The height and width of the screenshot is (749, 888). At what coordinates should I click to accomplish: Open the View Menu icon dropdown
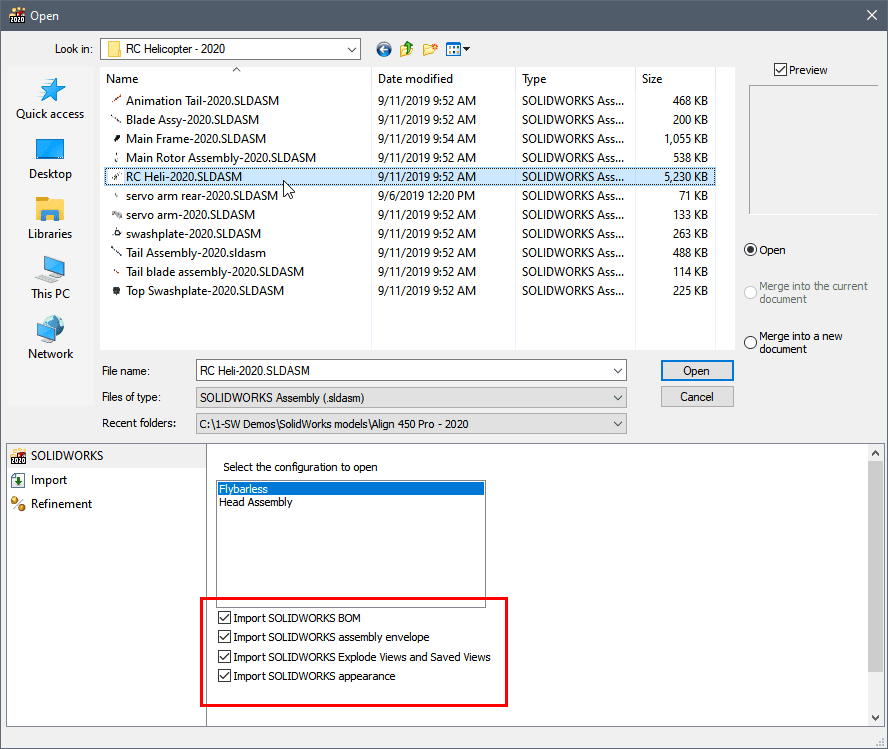point(458,50)
